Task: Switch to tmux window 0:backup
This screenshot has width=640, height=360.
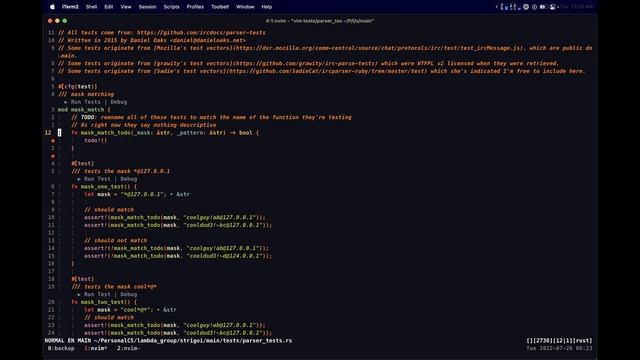Action: (x=61, y=348)
